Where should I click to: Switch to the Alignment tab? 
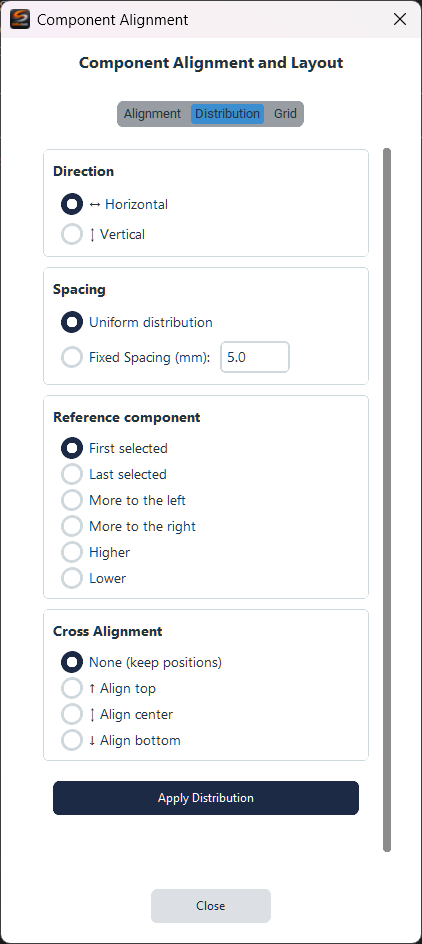coord(152,114)
